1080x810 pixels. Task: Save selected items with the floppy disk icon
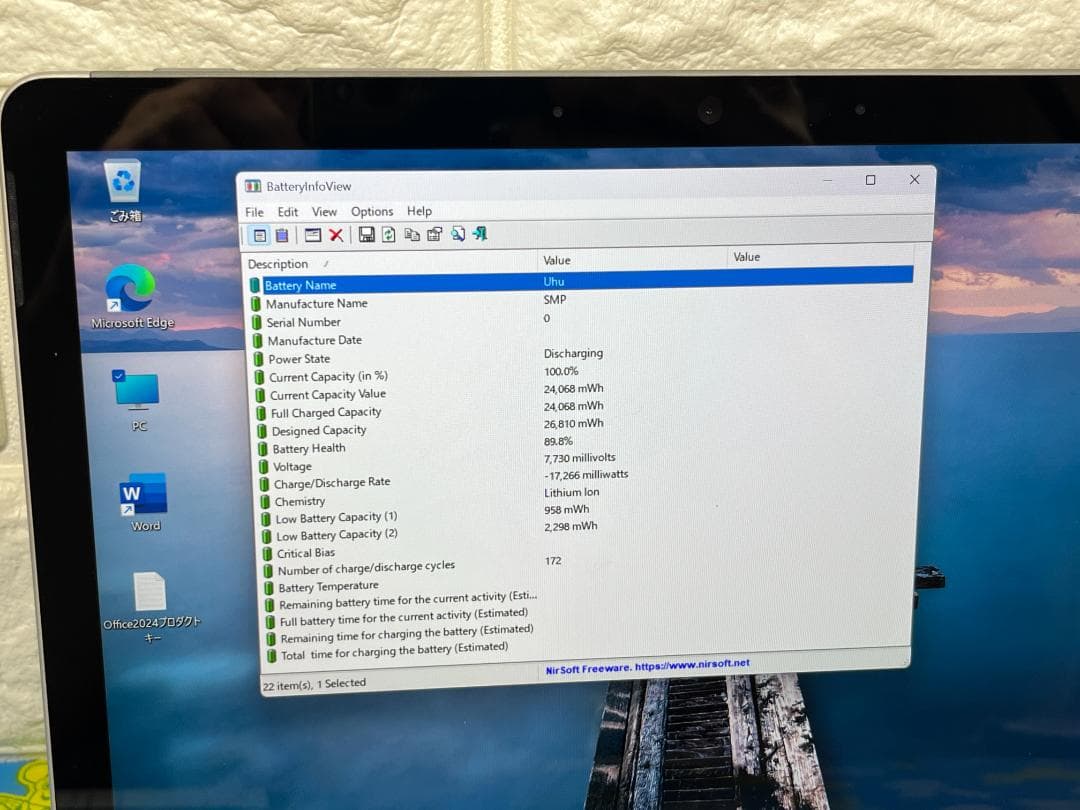pos(366,235)
